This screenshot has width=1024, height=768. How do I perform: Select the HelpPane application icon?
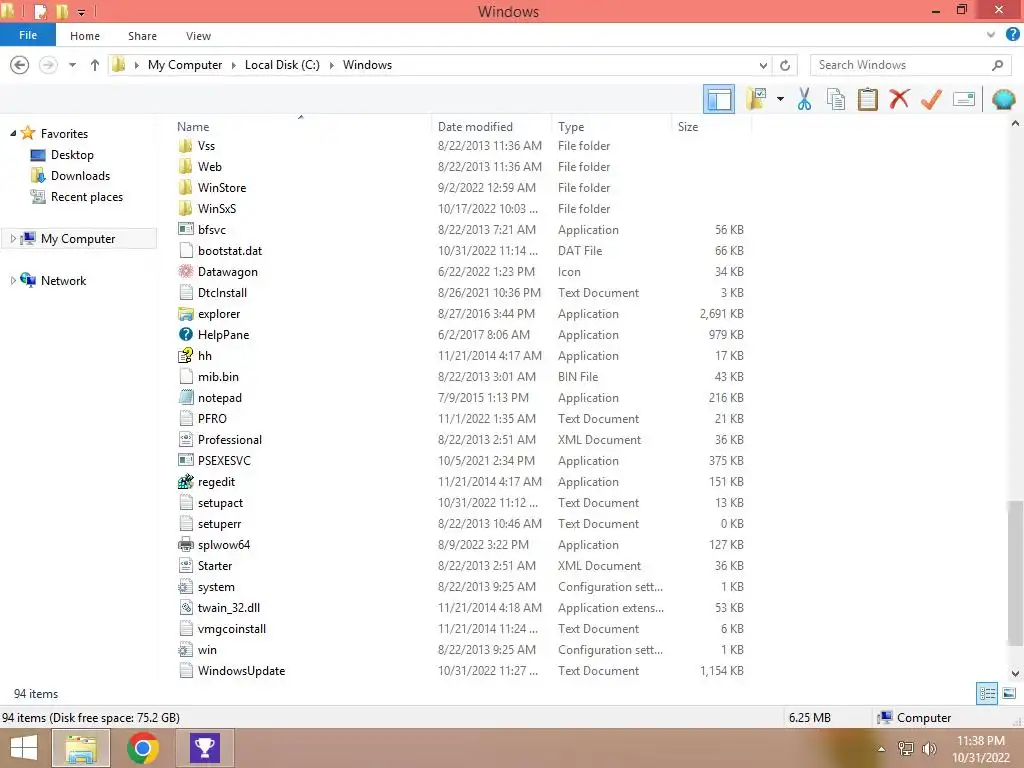186,334
